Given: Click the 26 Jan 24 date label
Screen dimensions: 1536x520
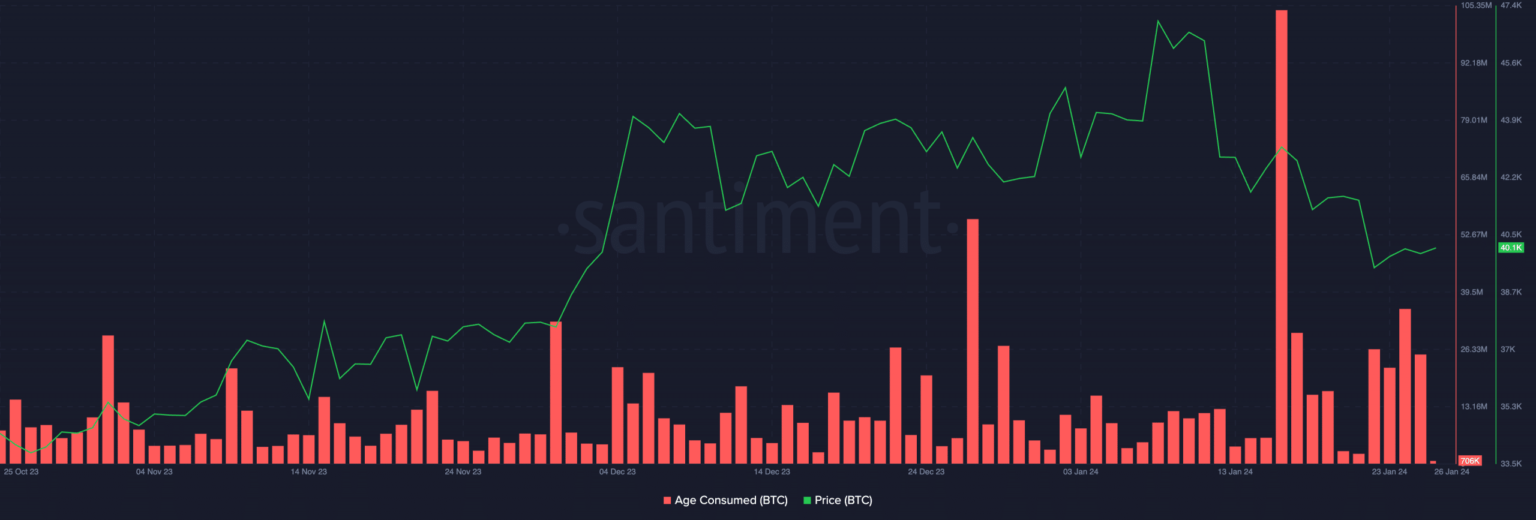Looking at the screenshot, I should (1452, 472).
